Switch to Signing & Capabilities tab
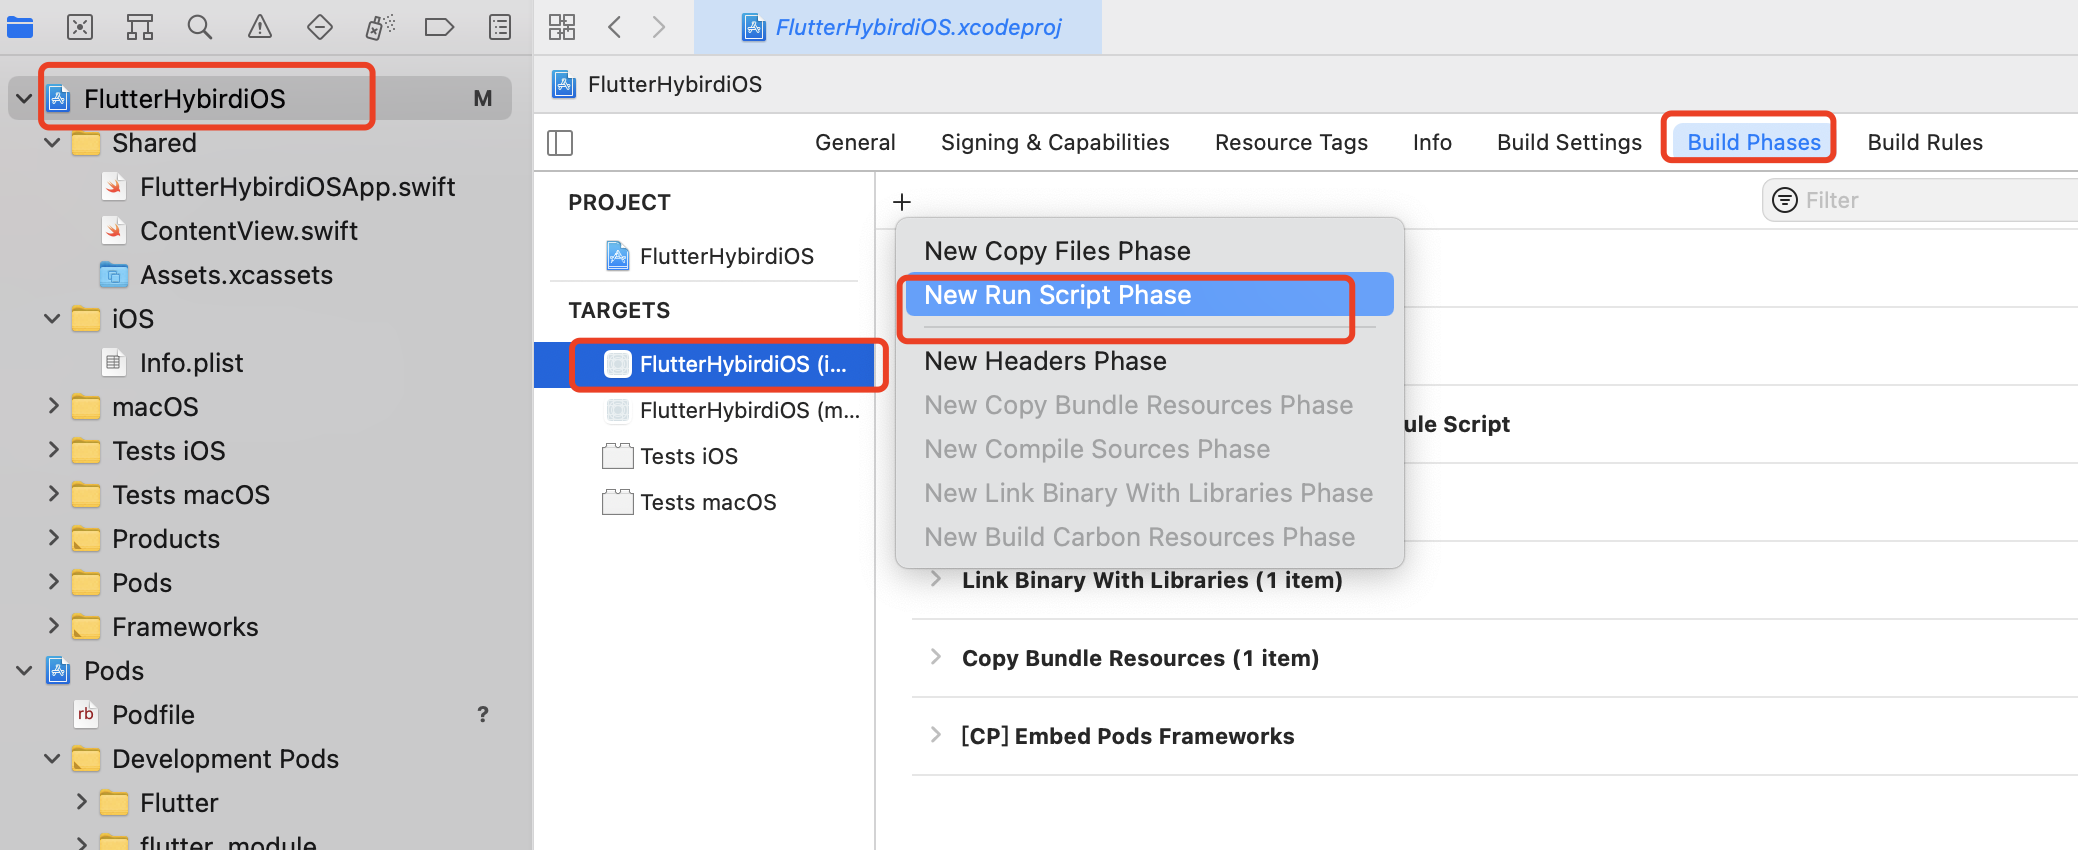 [x=1055, y=142]
